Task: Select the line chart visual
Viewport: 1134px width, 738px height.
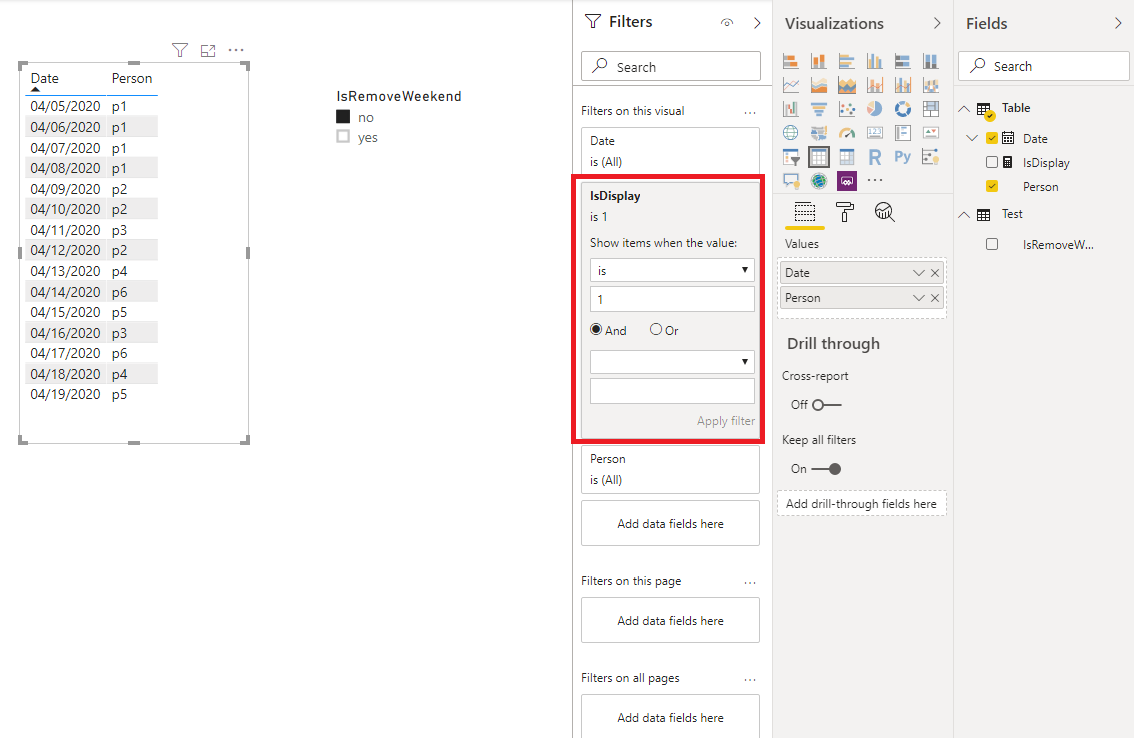Action: (790, 85)
